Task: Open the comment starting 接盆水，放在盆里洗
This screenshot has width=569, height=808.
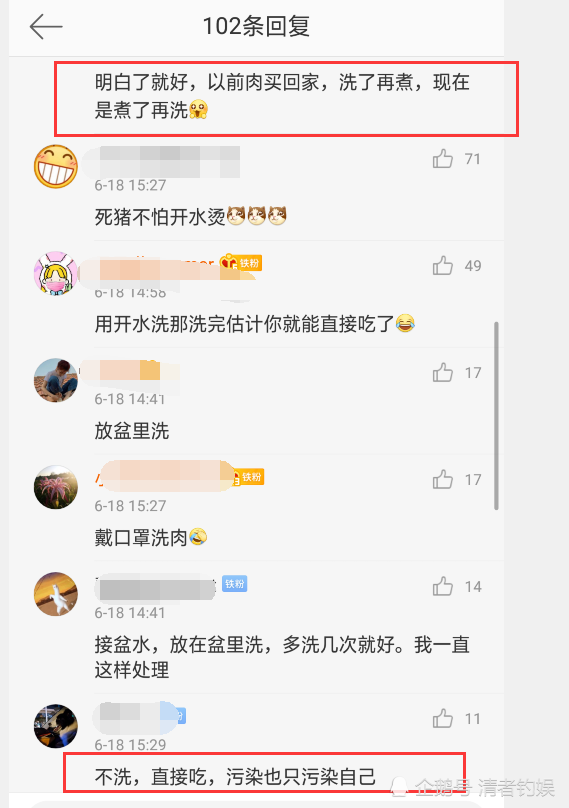Action: point(282,657)
